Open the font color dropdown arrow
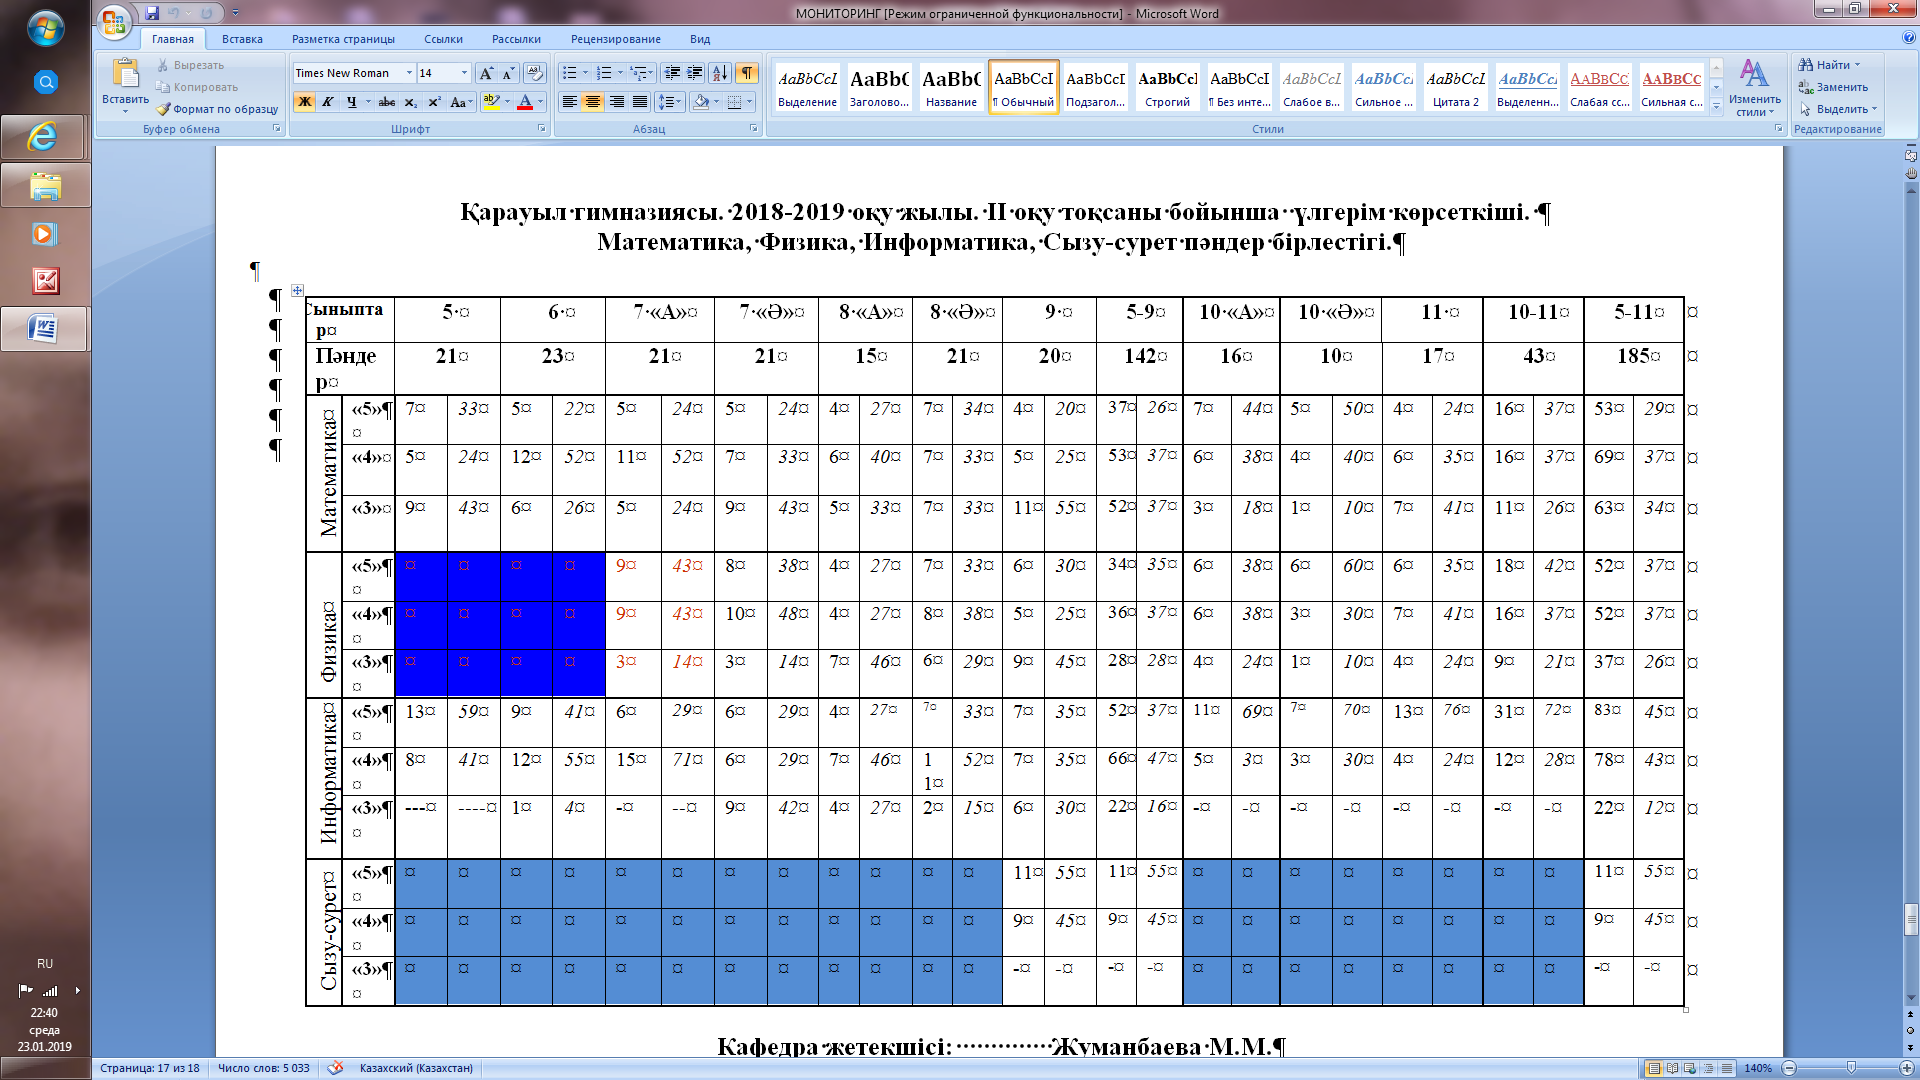Screen dimensions: 1920x1080 click(540, 102)
